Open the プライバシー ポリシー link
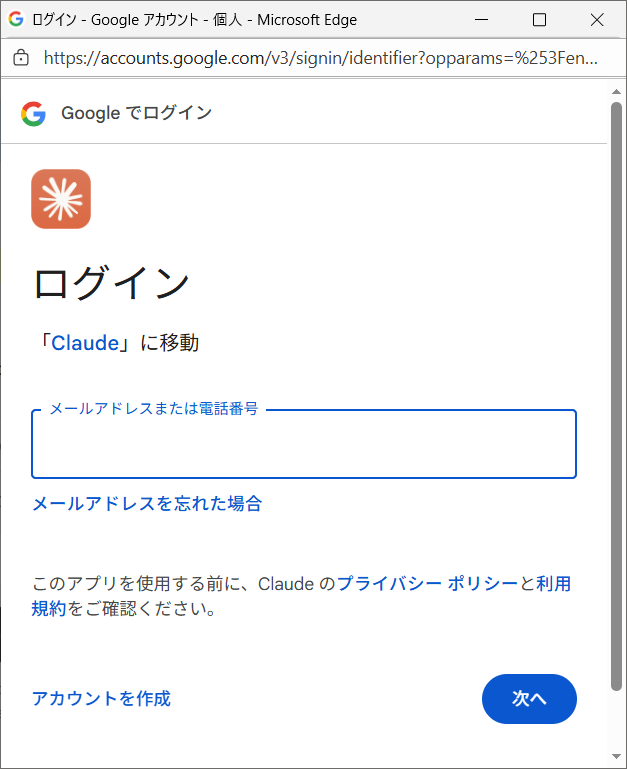The image size is (627, 769). tap(427, 583)
